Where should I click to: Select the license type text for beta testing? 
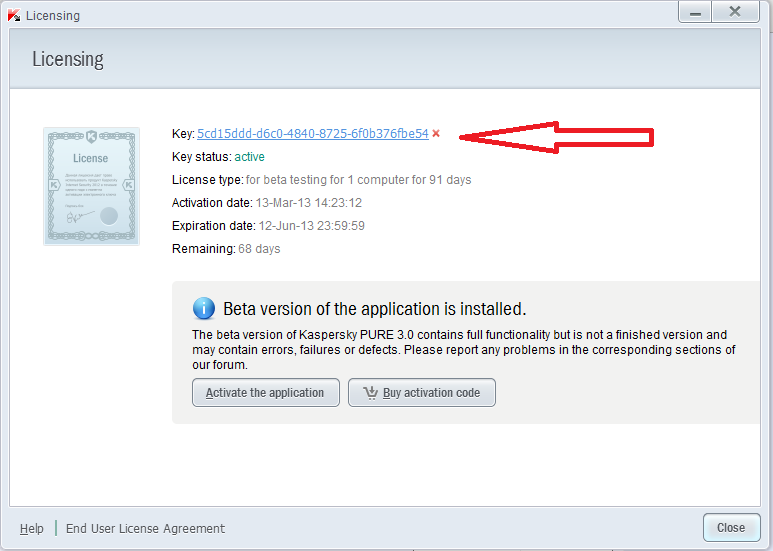(x=358, y=180)
